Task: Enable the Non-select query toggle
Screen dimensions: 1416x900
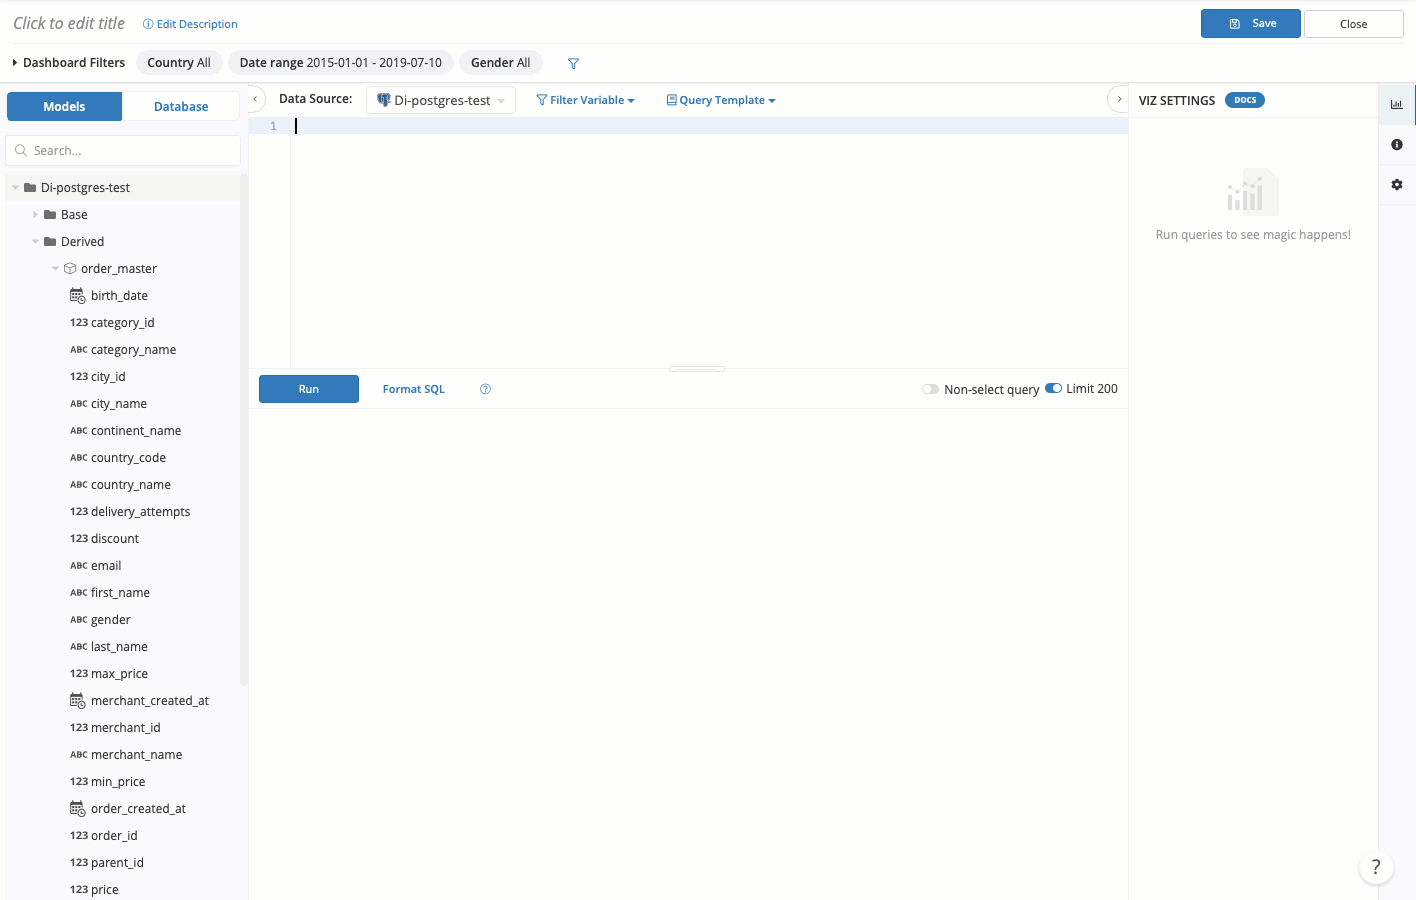Action: coord(930,389)
